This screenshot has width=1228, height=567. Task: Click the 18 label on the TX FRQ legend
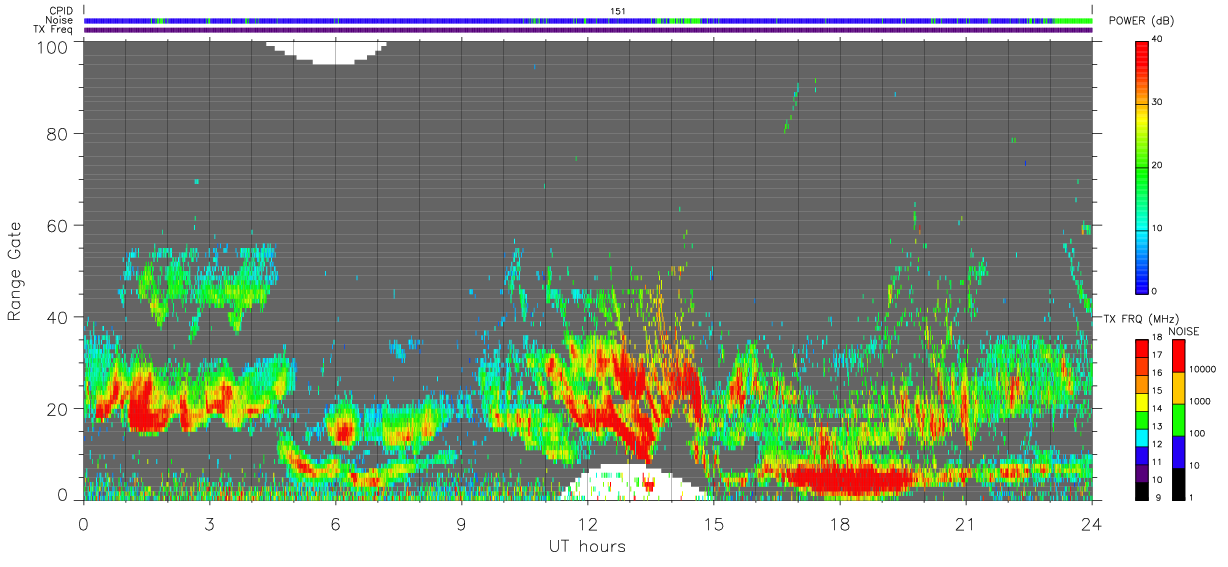pos(1157,339)
